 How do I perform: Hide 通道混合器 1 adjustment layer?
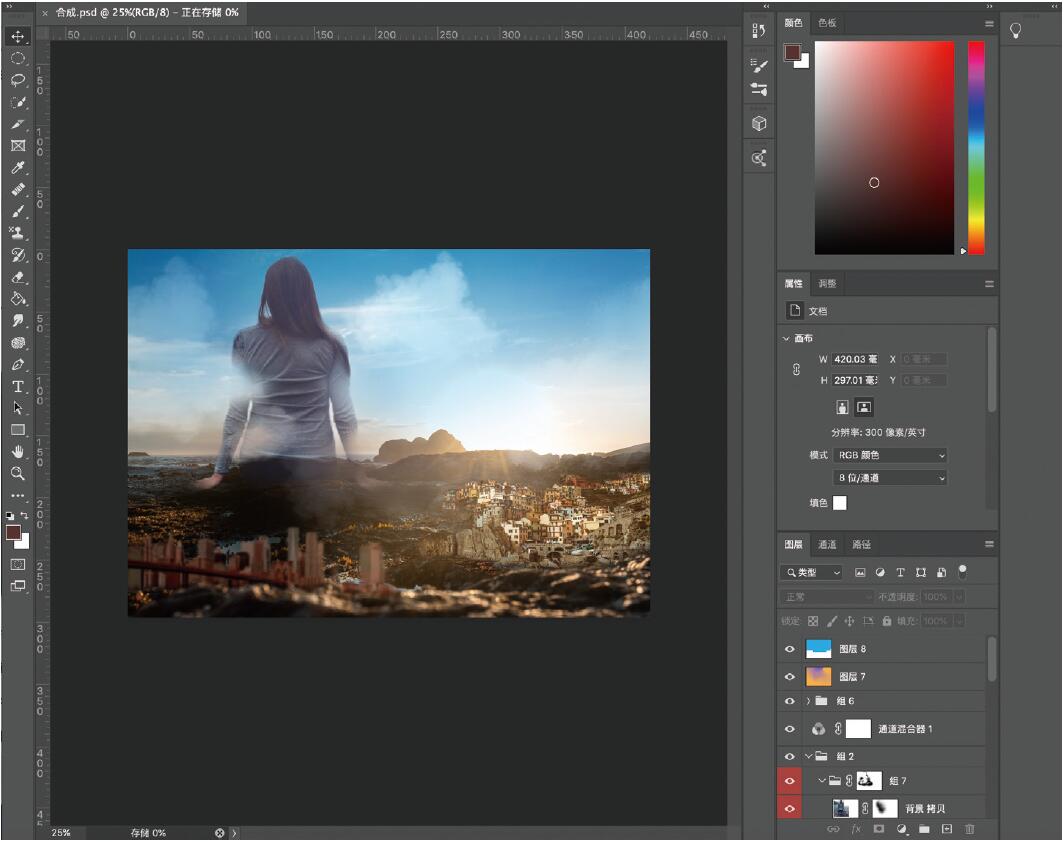pyautogui.click(x=789, y=729)
